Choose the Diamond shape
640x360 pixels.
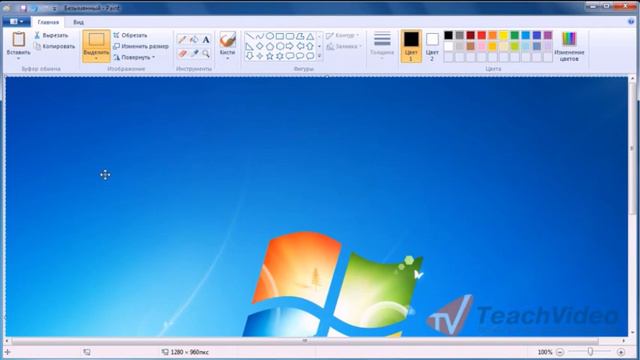click(x=260, y=46)
